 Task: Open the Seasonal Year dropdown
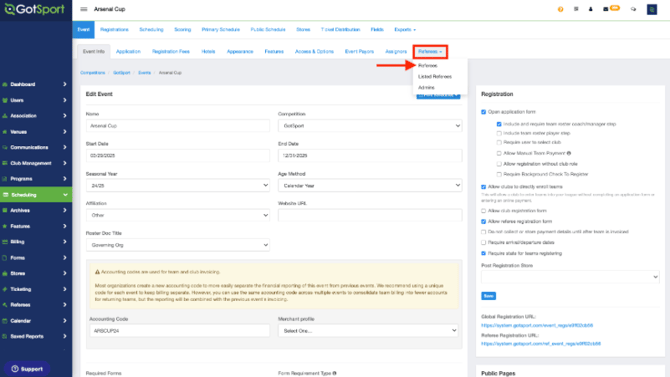point(178,186)
